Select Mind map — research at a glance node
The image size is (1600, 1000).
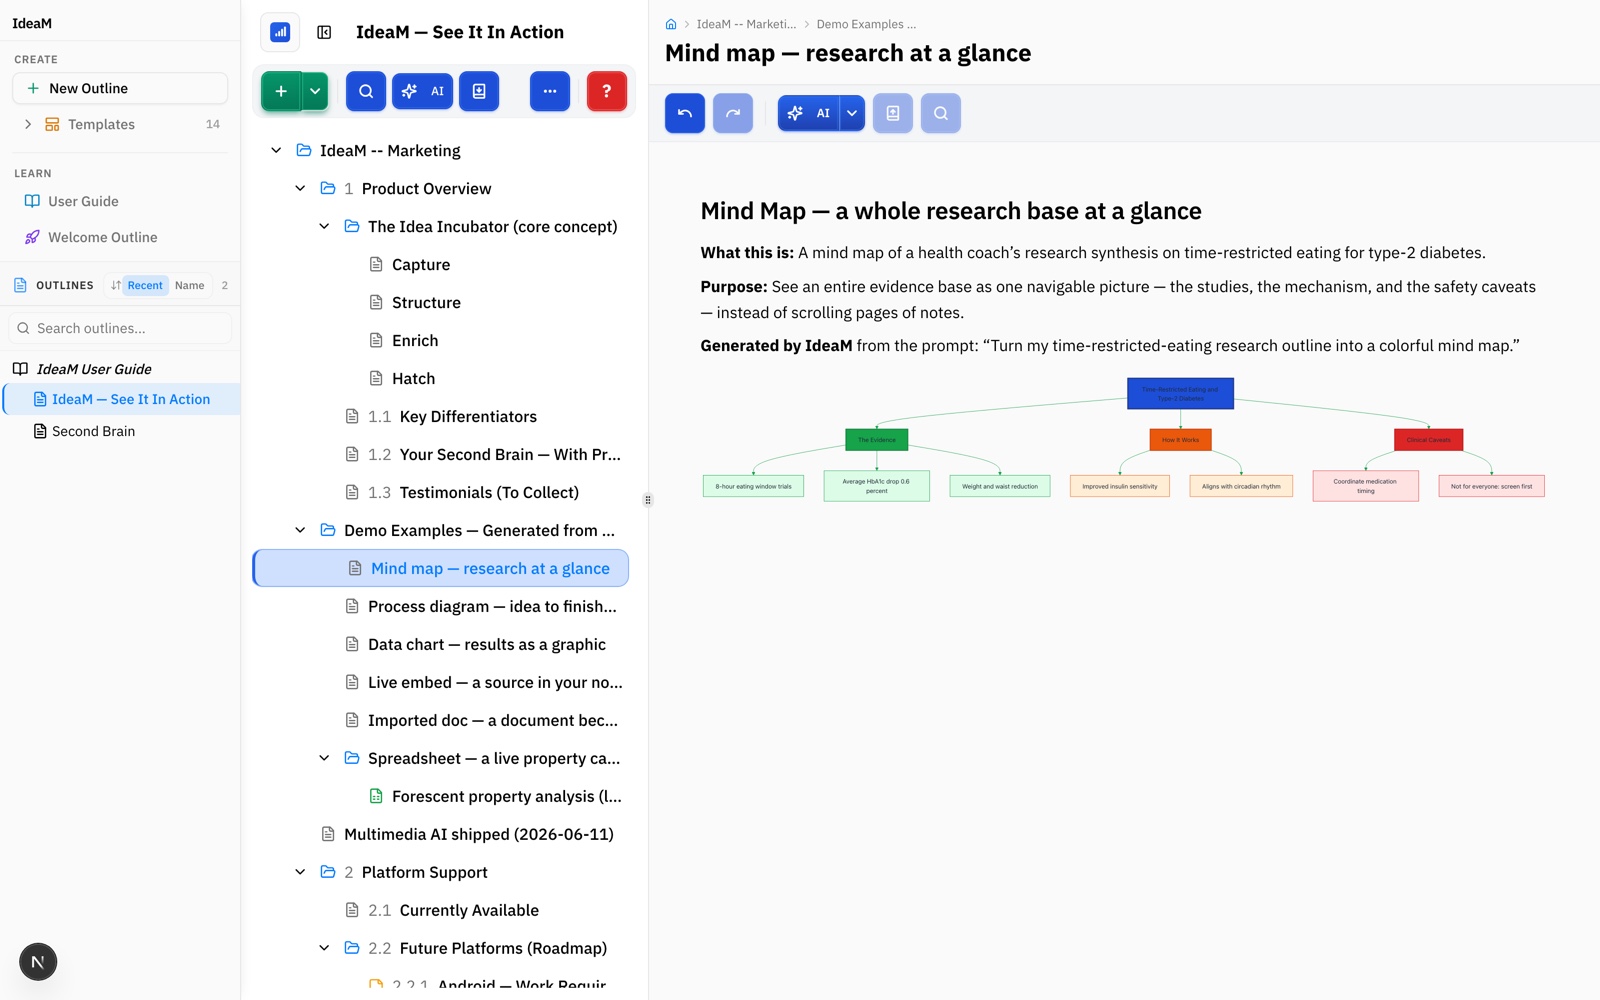tap(441, 568)
